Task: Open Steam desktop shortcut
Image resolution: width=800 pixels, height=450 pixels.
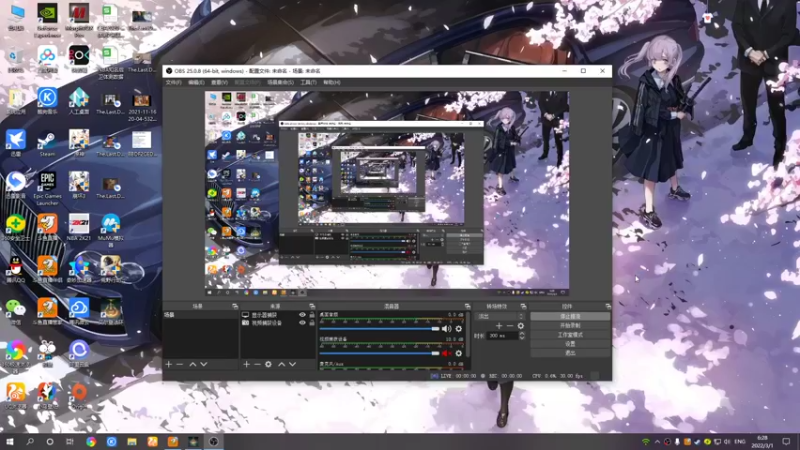Action: click(x=47, y=143)
